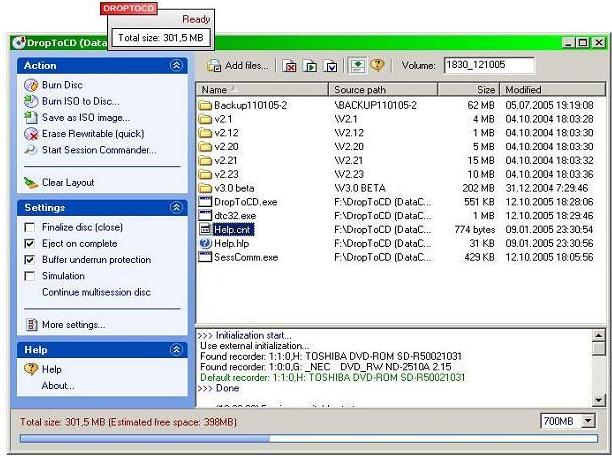Click the green play arrow toolbar icon
The image size is (612, 456).
(x=310, y=66)
